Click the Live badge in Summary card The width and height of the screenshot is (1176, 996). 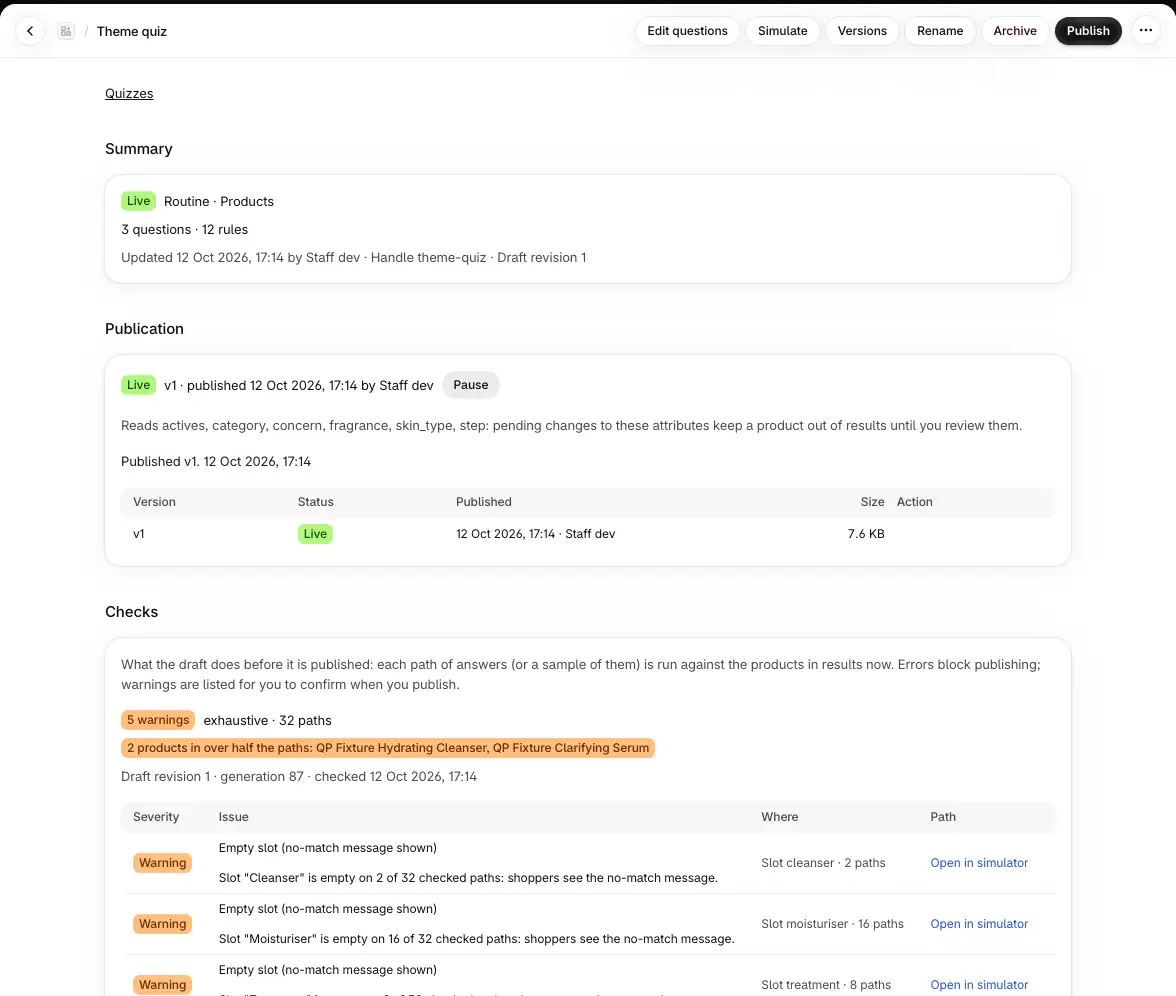point(138,201)
